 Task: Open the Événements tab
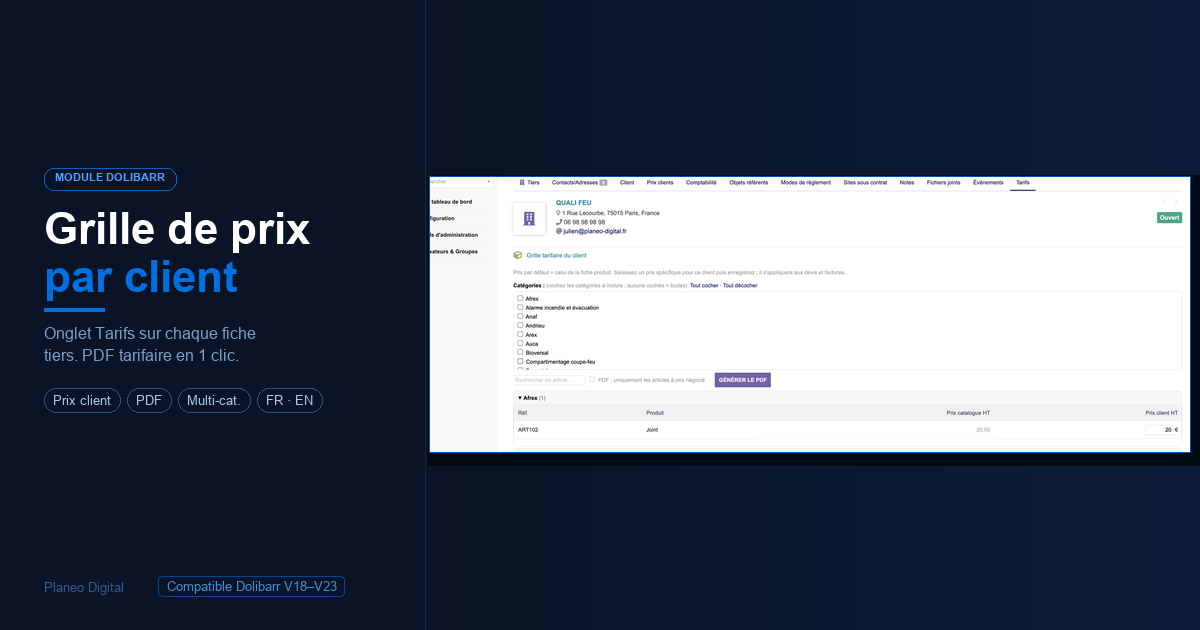988,183
